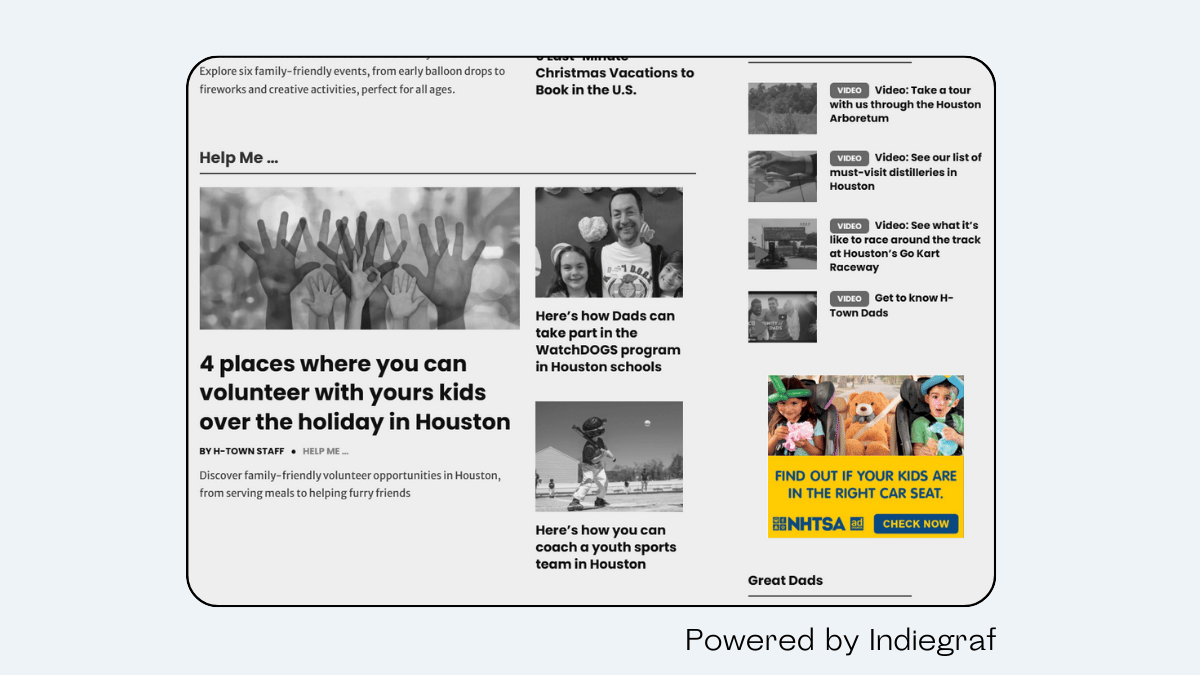Click the baseball kid thumbnail image
The width and height of the screenshot is (1200, 675).
point(608,456)
